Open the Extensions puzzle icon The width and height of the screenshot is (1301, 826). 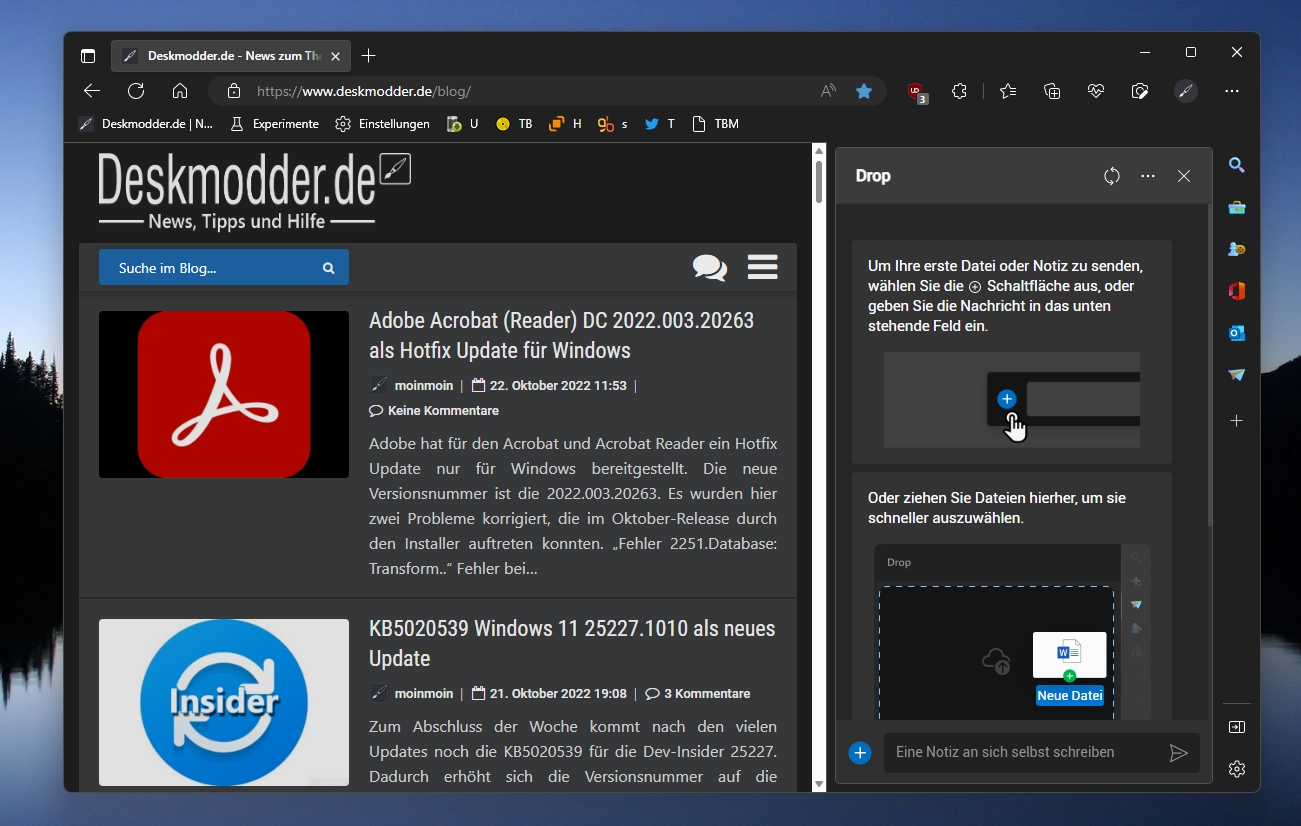tap(960, 91)
